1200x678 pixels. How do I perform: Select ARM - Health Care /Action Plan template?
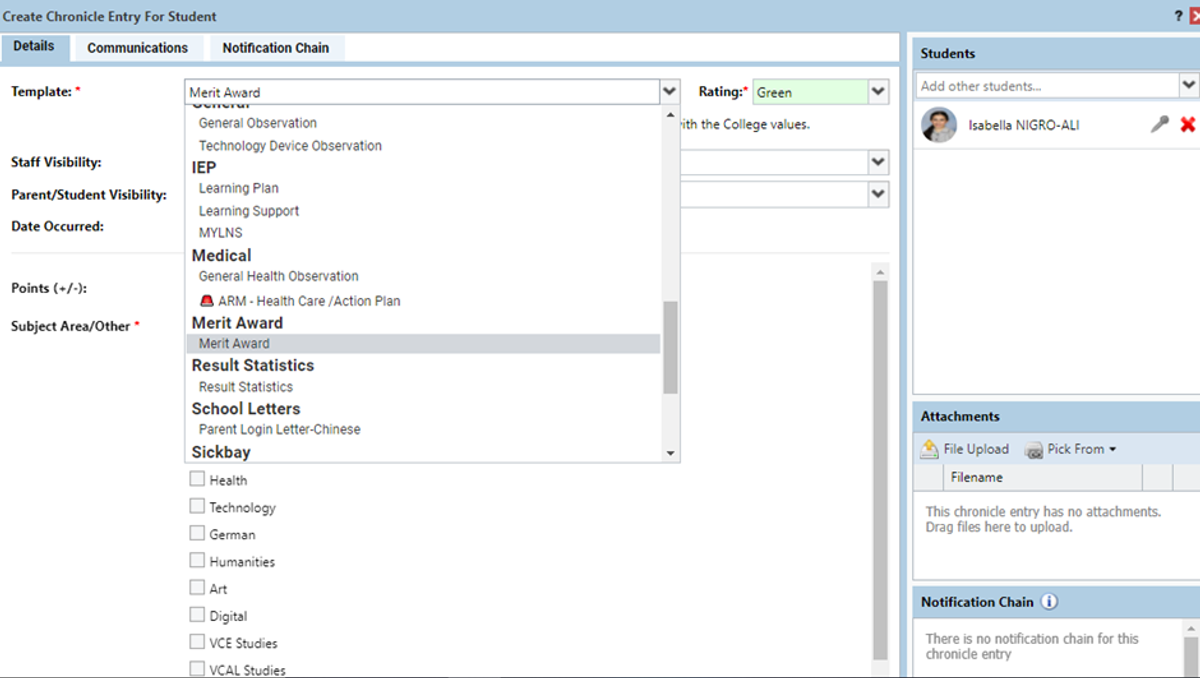[x=308, y=301]
